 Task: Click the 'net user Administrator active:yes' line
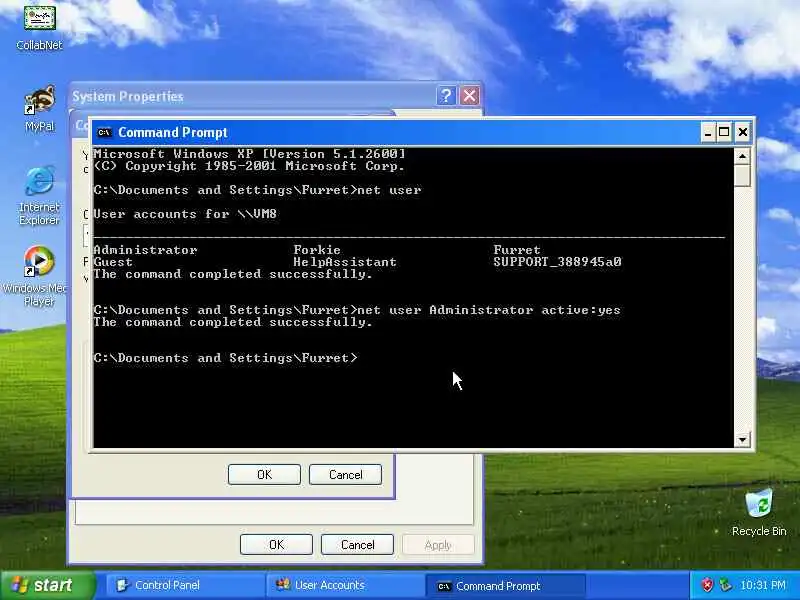pyautogui.click(x=357, y=310)
